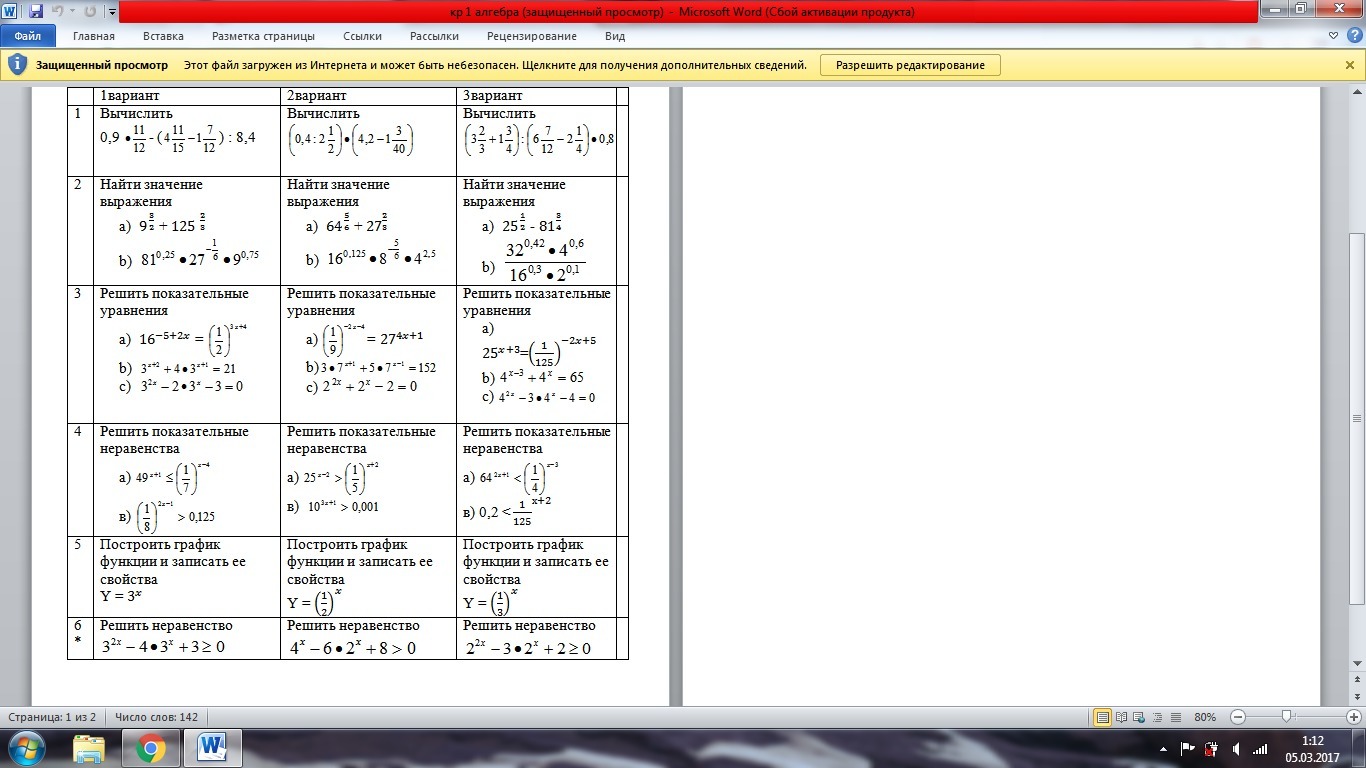Close the Protected View message bar
This screenshot has width=1366, height=768.
pyautogui.click(x=1350, y=65)
